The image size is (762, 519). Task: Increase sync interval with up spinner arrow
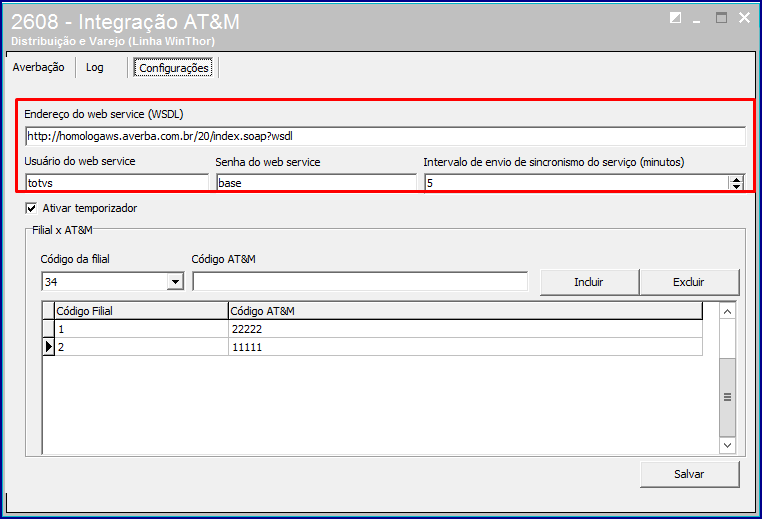tap(736, 179)
